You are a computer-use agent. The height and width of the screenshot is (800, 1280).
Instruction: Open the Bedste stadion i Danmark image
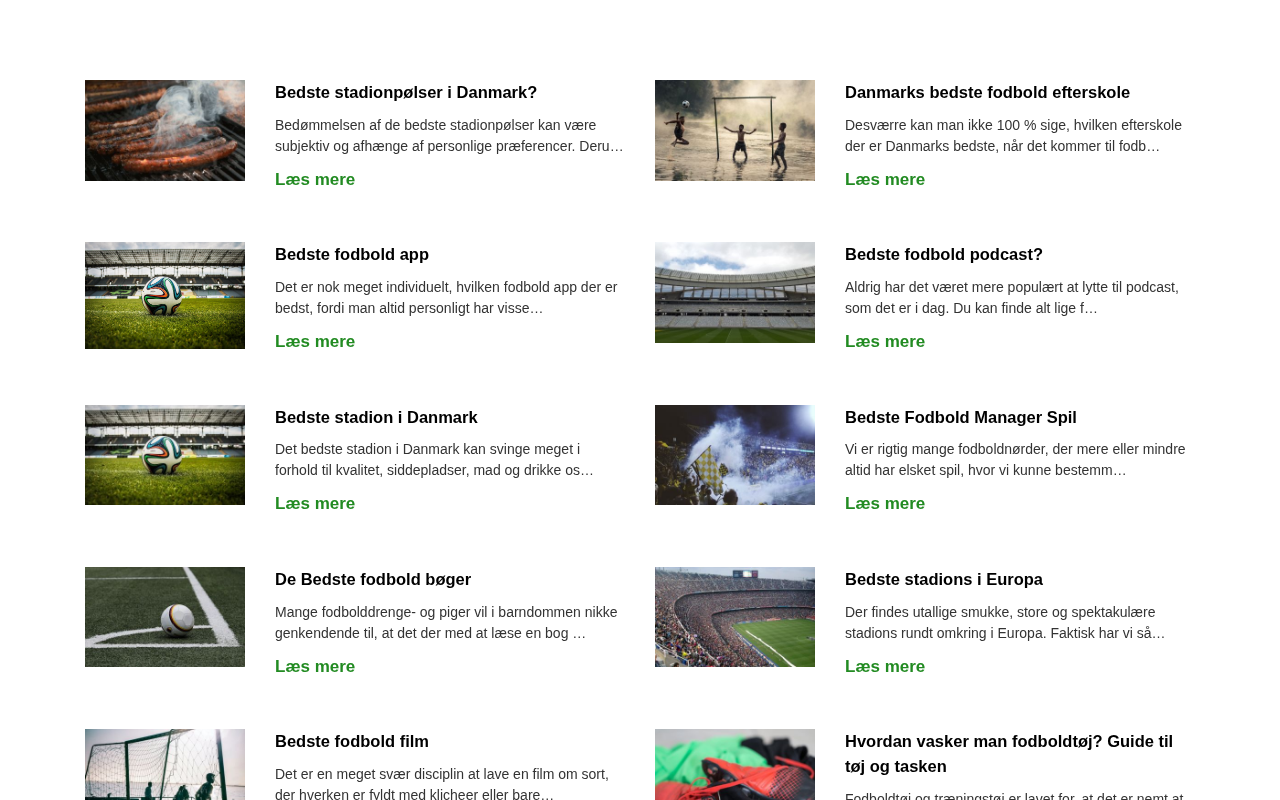(x=165, y=455)
